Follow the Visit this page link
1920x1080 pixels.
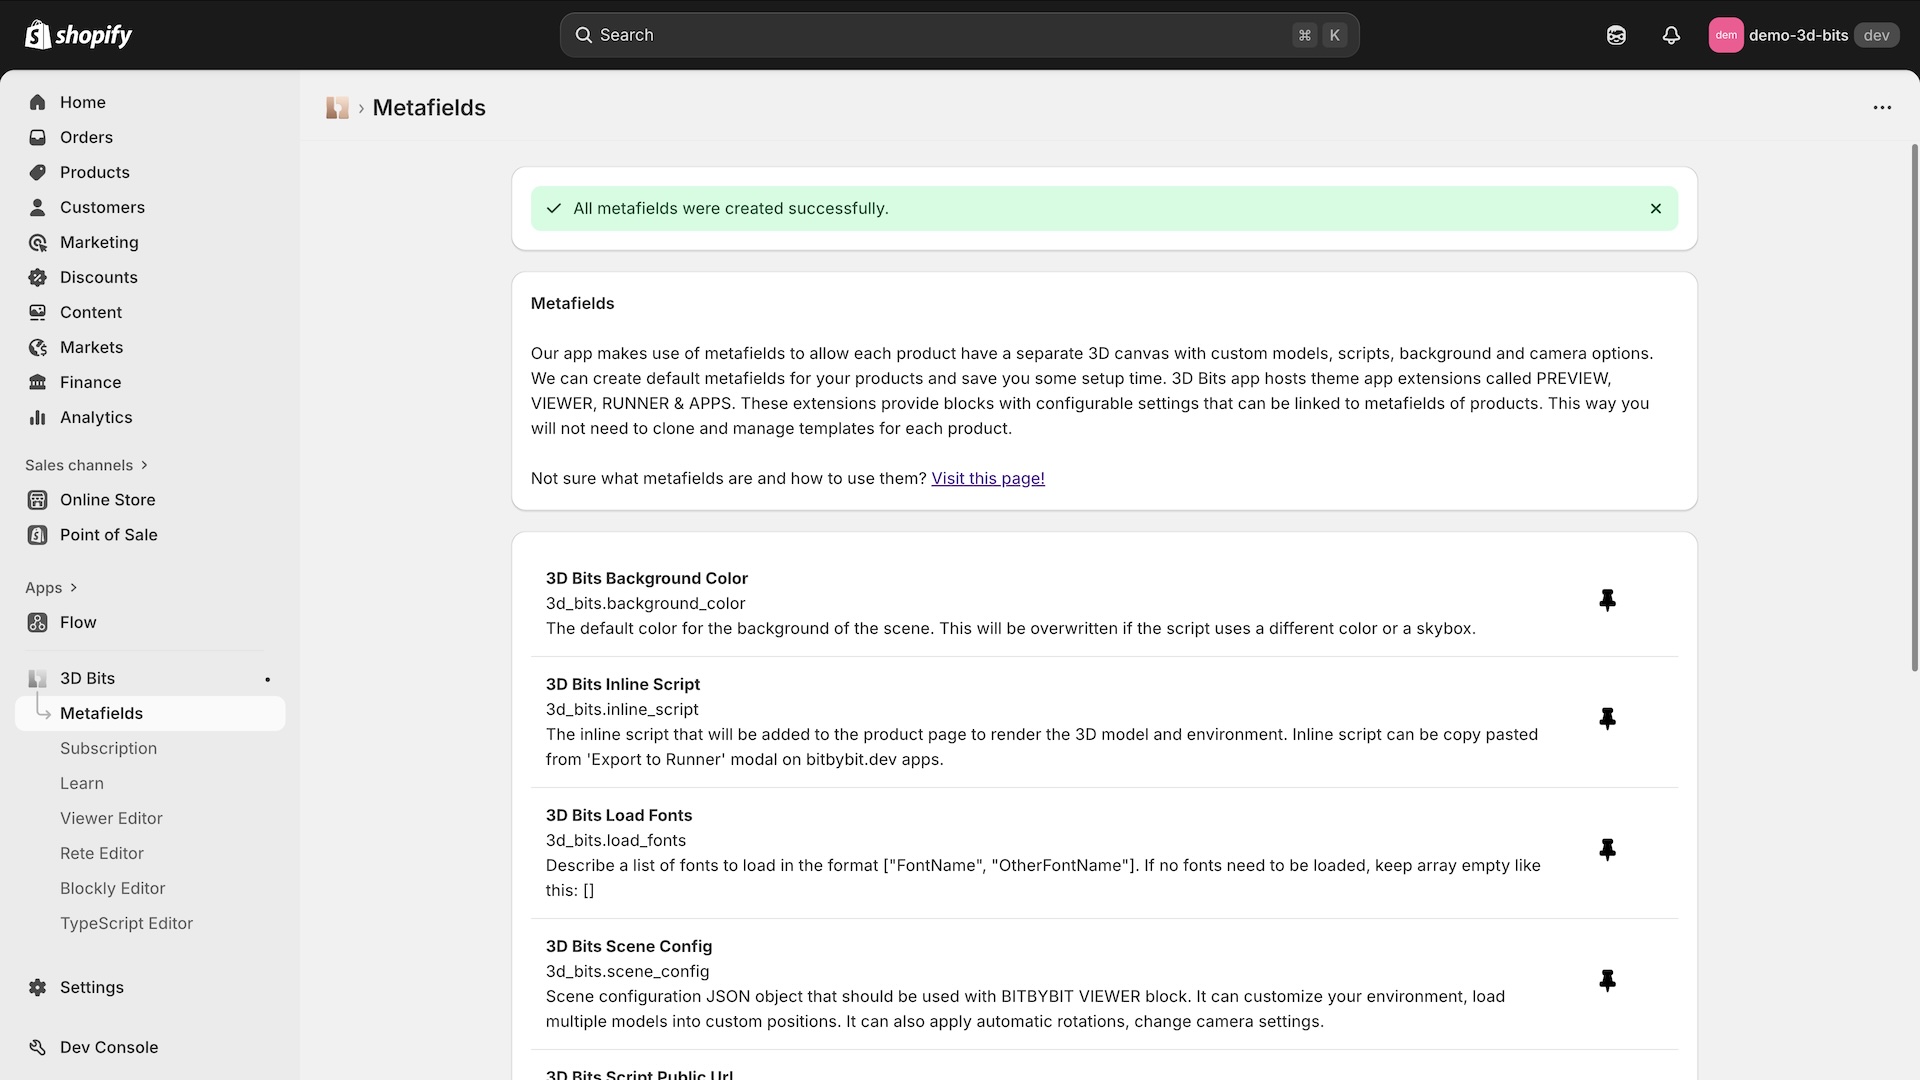point(988,478)
